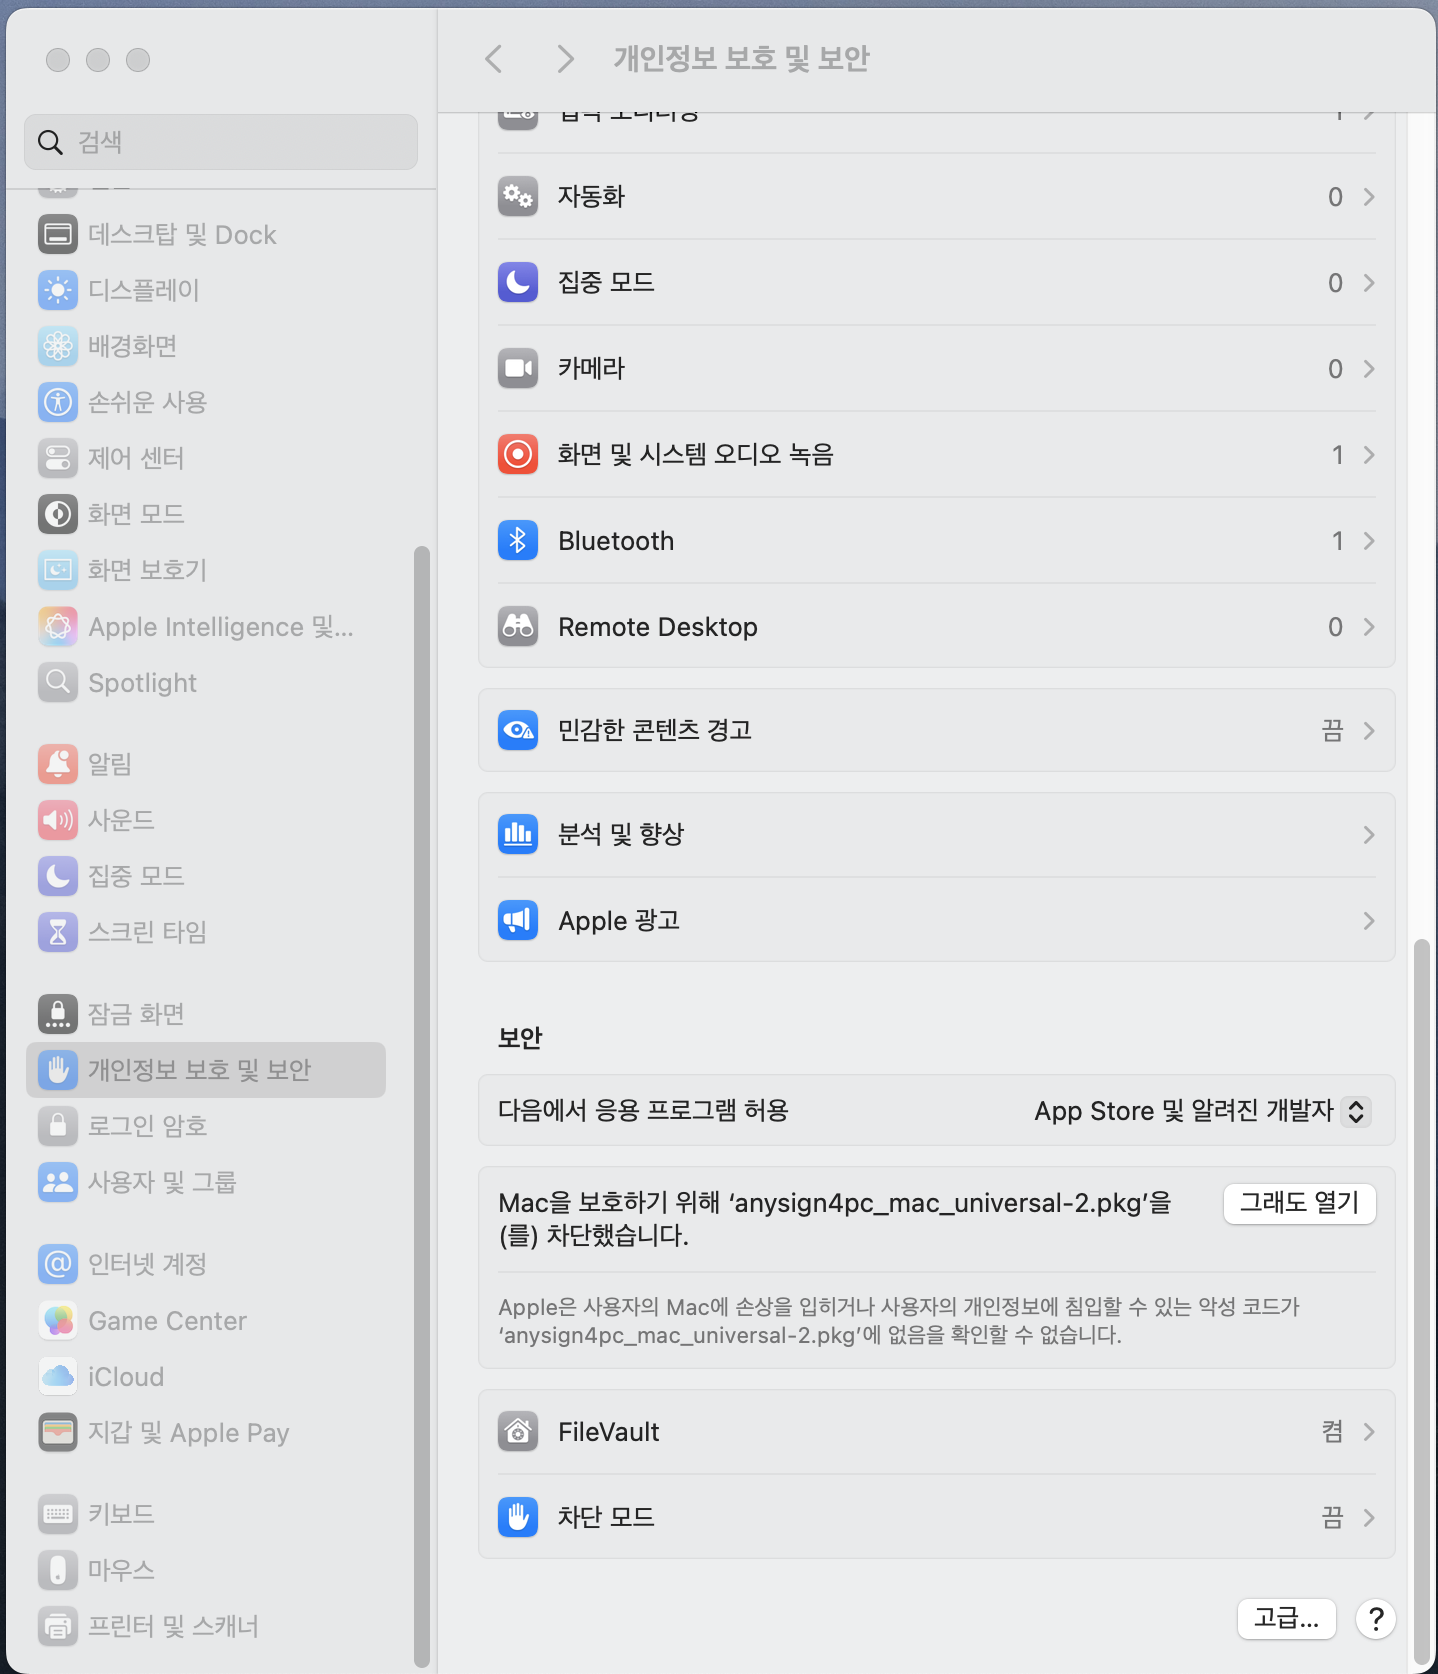This screenshot has width=1438, height=1674.
Task: Select Game Center icon
Action: 58,1321
